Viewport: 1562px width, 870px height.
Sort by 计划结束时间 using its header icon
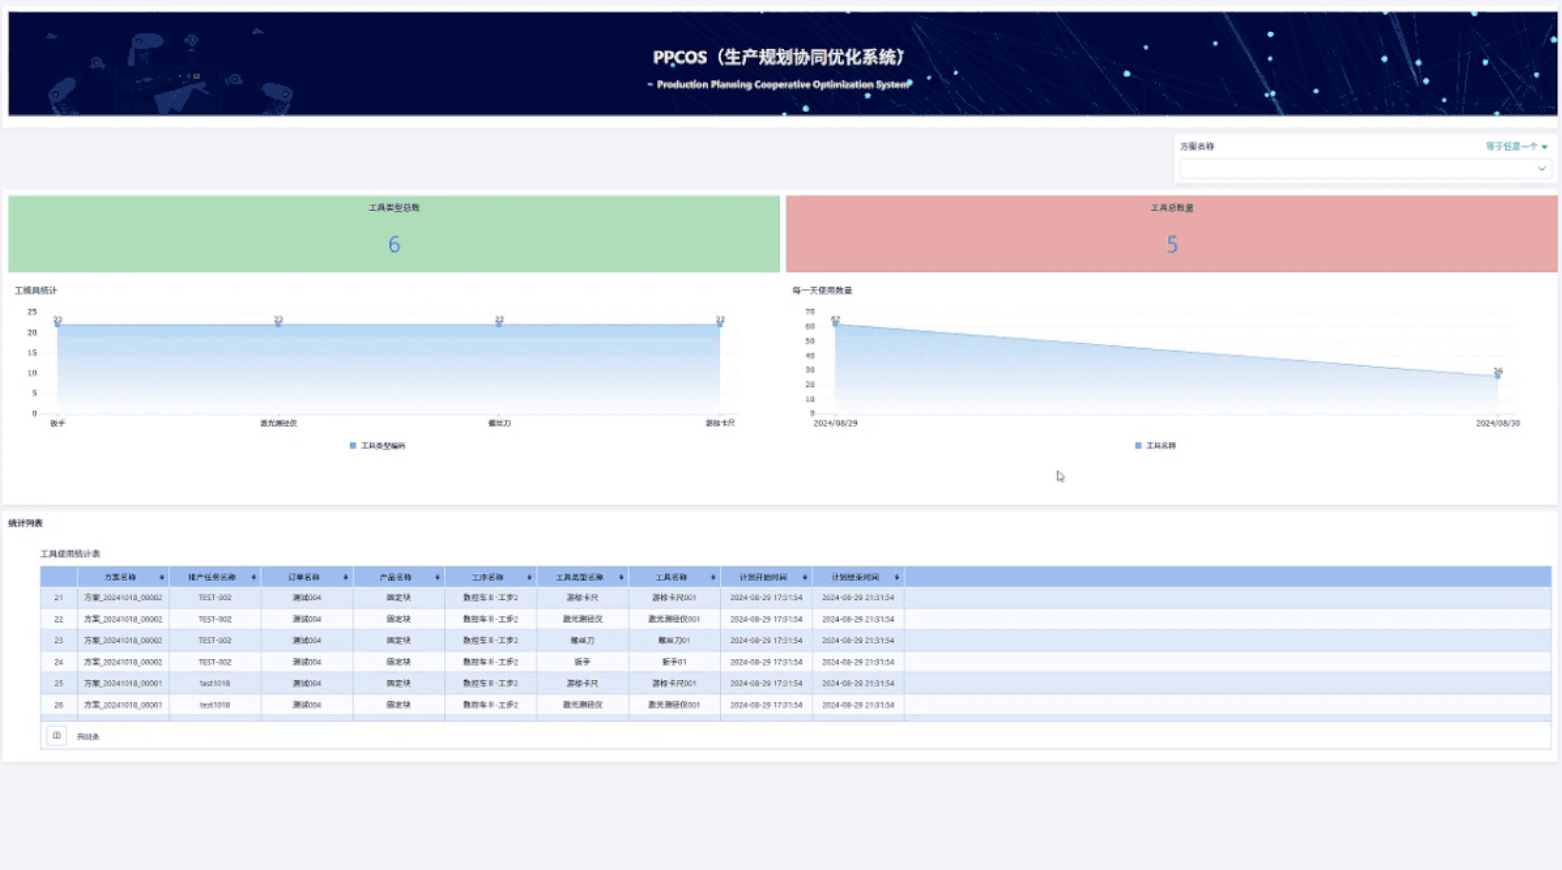(897, 577)
